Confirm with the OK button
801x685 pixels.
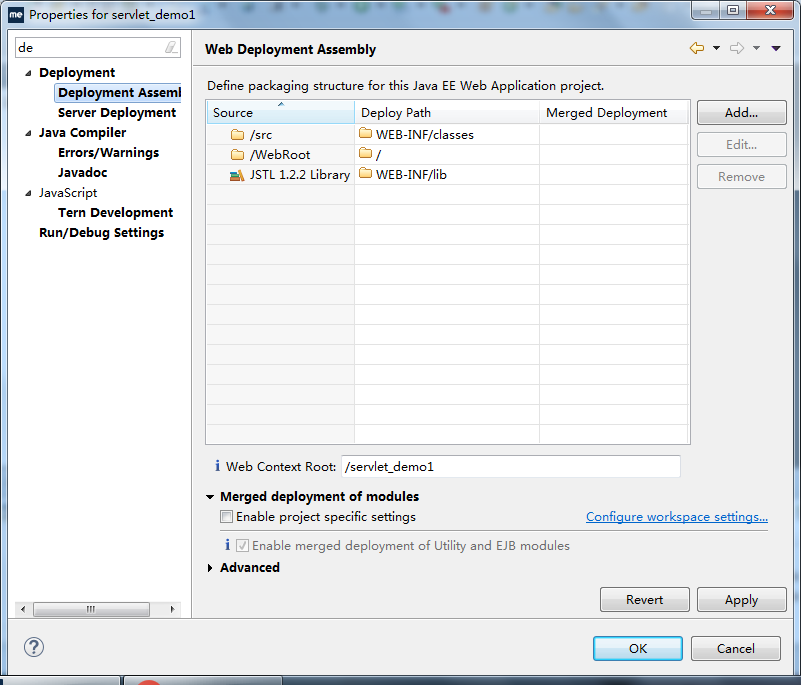[638, 648]
